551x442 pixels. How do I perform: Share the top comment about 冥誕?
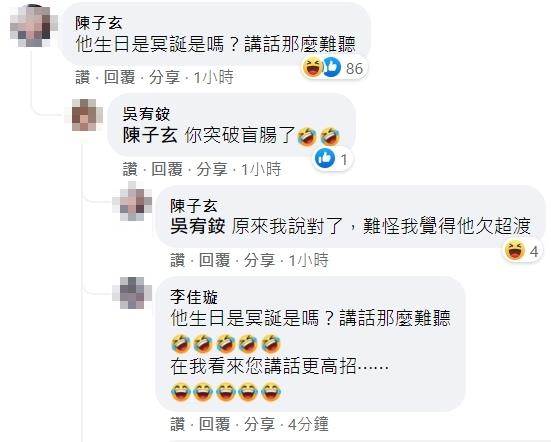(164, 77)
